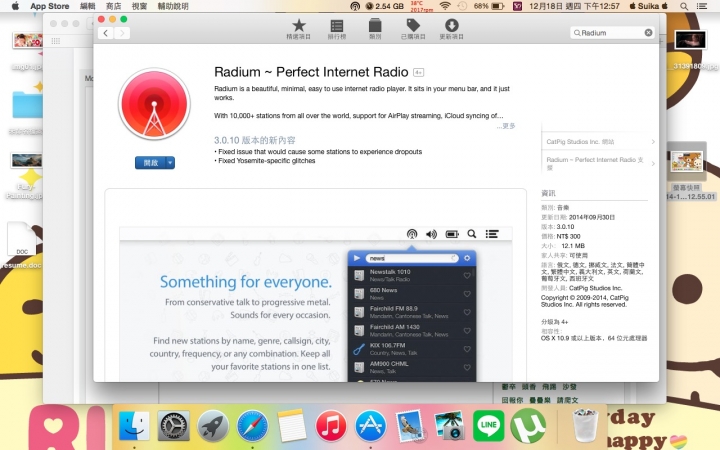Select resume.doc file on the desktop
720x450 pixels.
(21, 246)
